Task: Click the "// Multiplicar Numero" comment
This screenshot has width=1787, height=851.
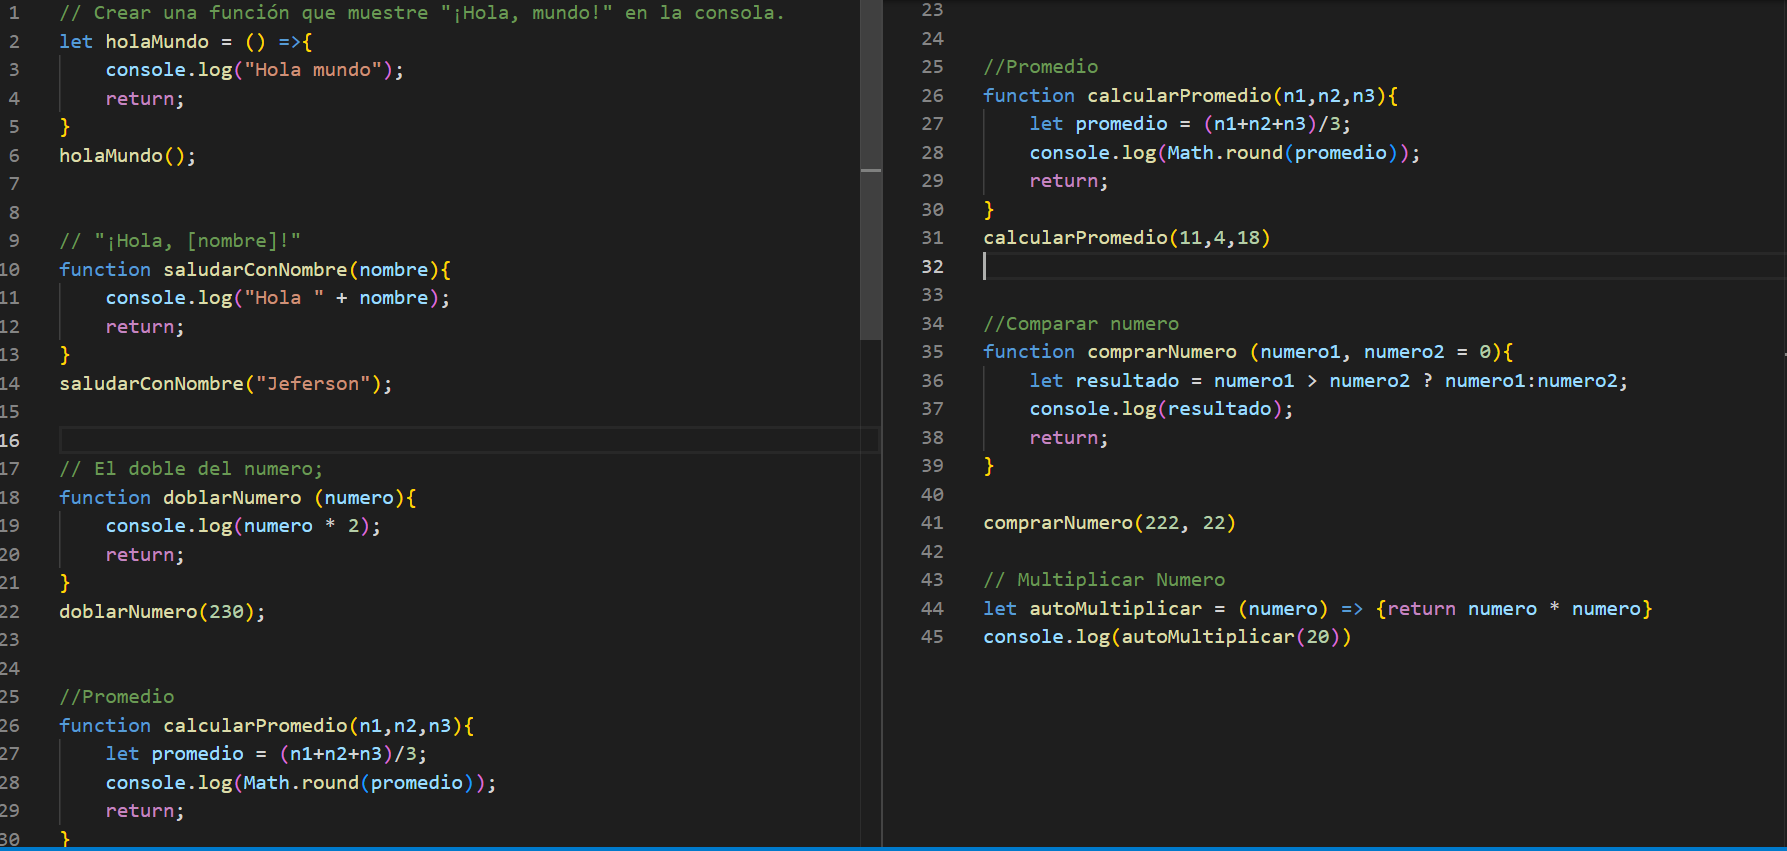Action: click(x=1104, y=580)
